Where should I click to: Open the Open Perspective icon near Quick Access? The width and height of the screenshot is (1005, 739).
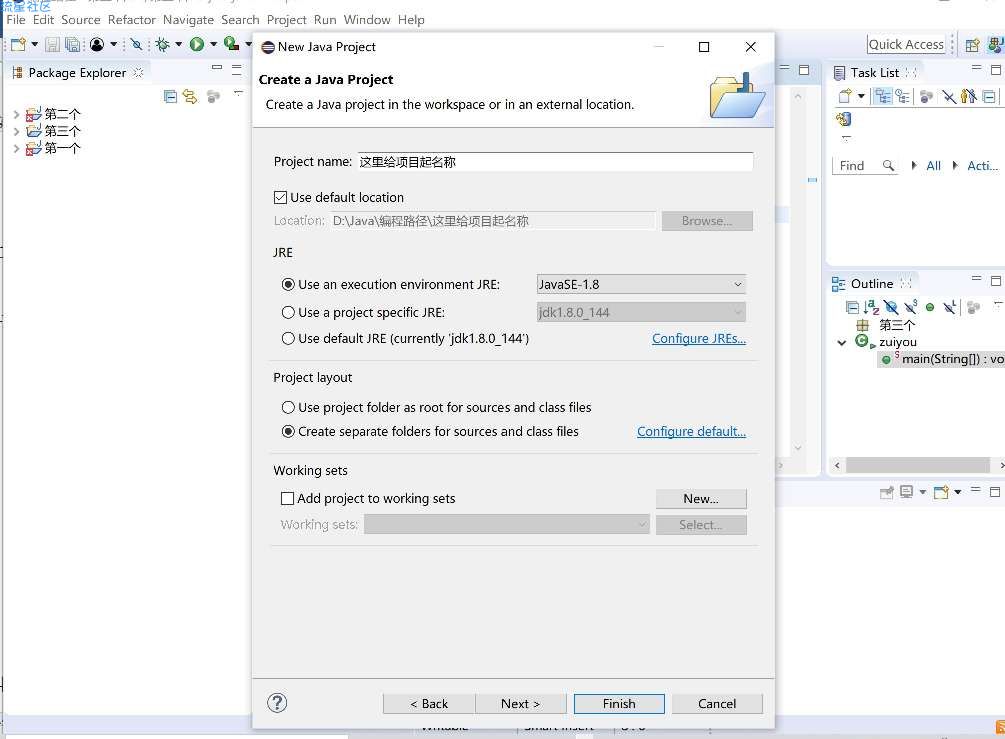pyautogui.click(x=972, y=45)
